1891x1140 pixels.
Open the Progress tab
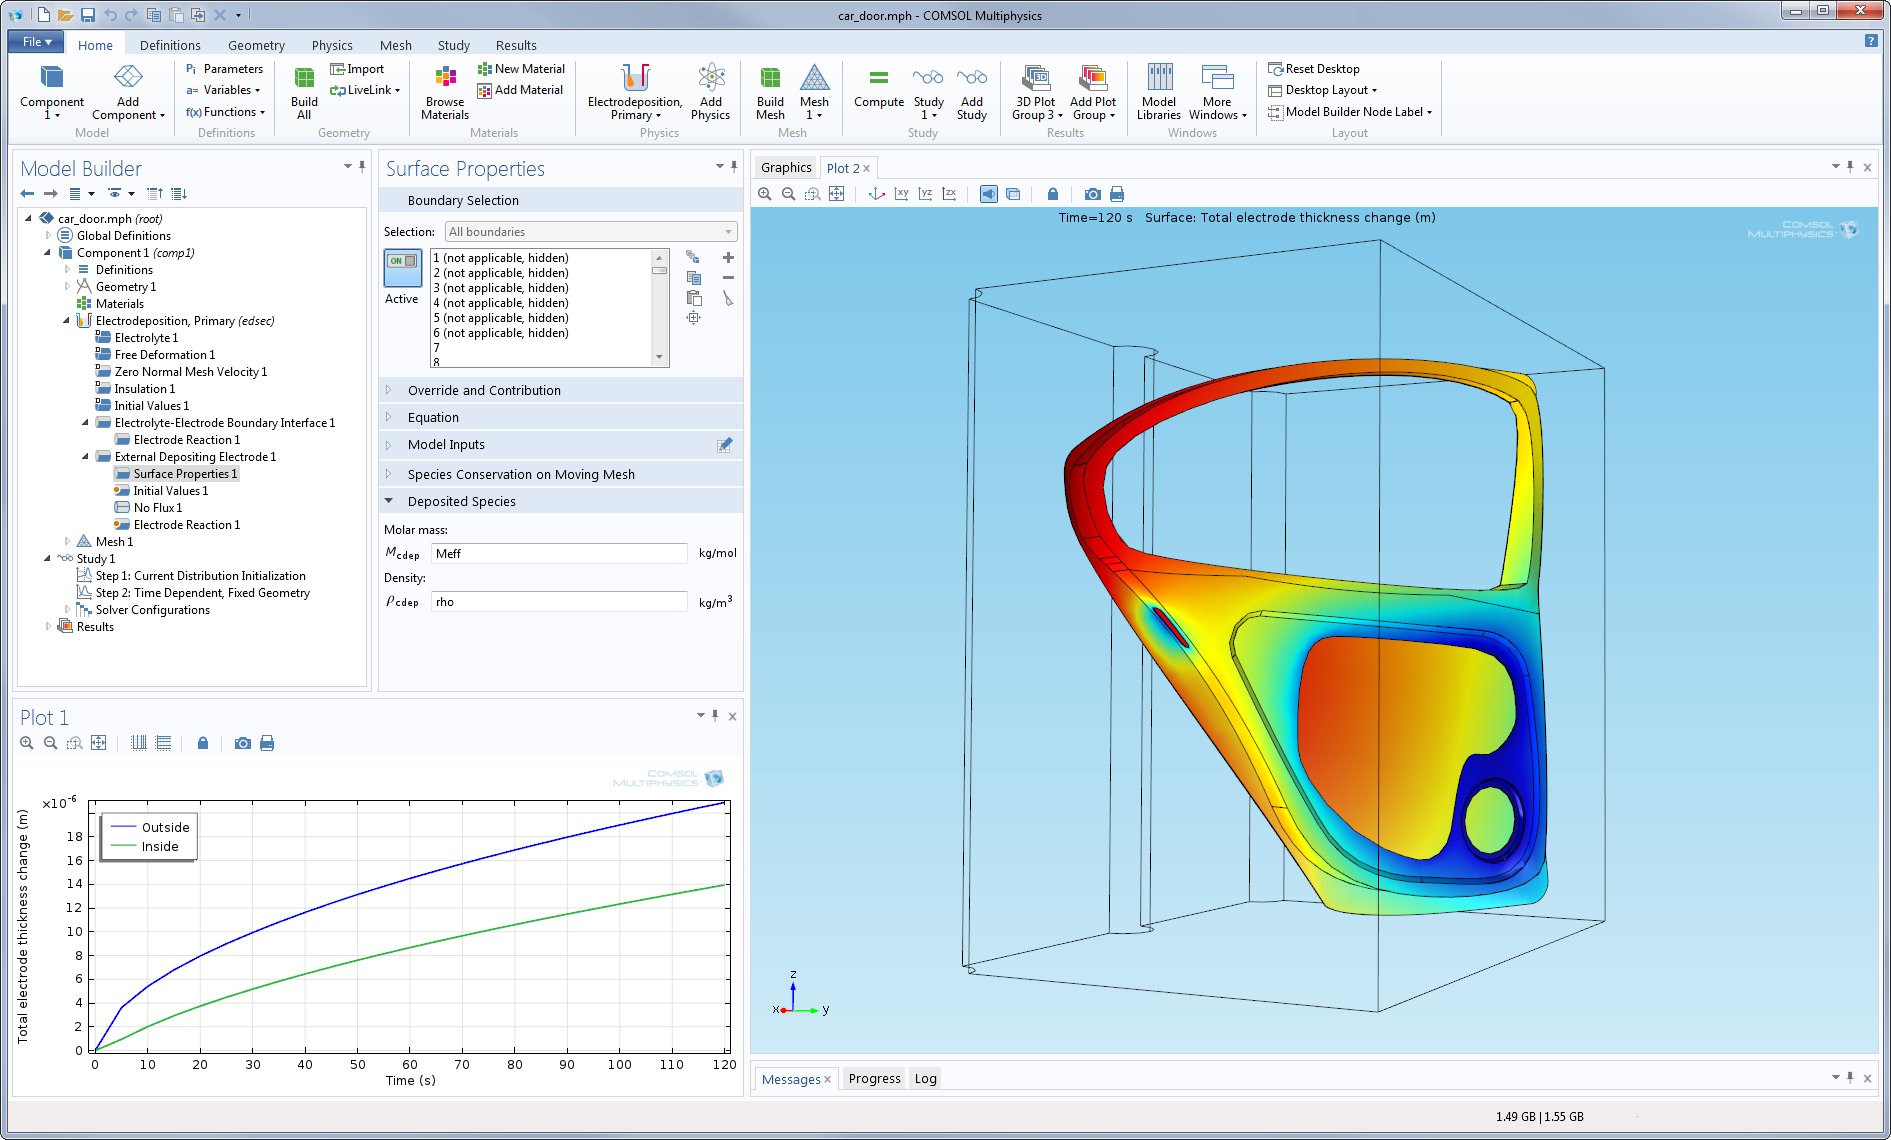pos(874,1079)
